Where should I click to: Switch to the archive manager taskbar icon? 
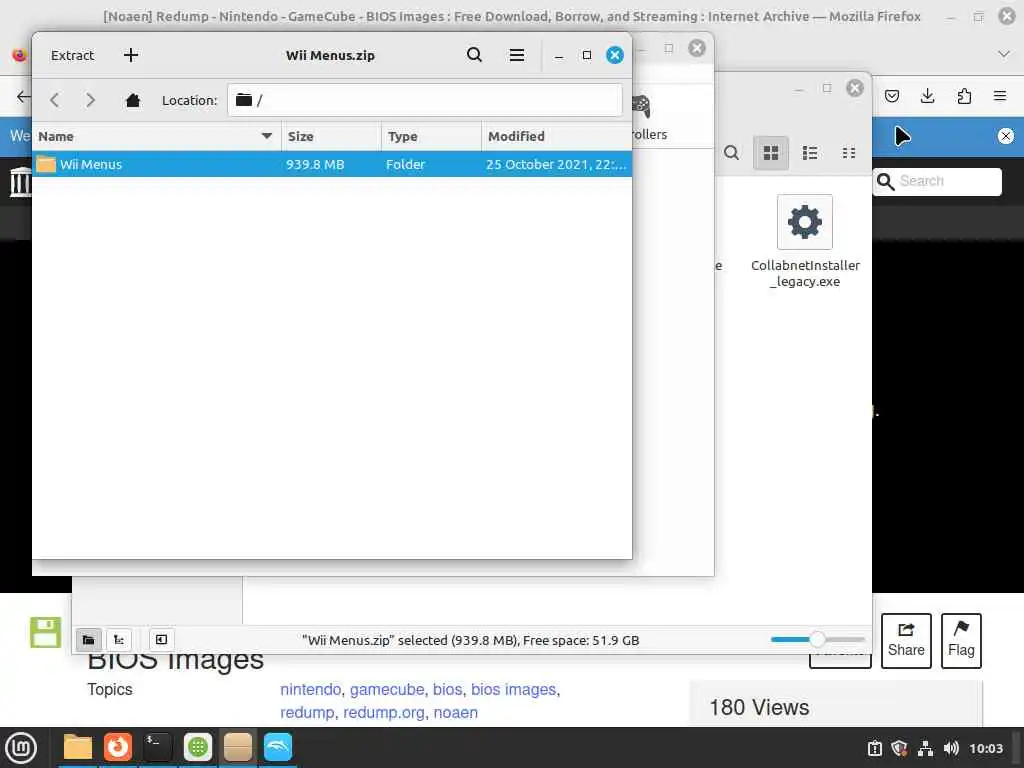pyautogui.click(x=238, y=747)
